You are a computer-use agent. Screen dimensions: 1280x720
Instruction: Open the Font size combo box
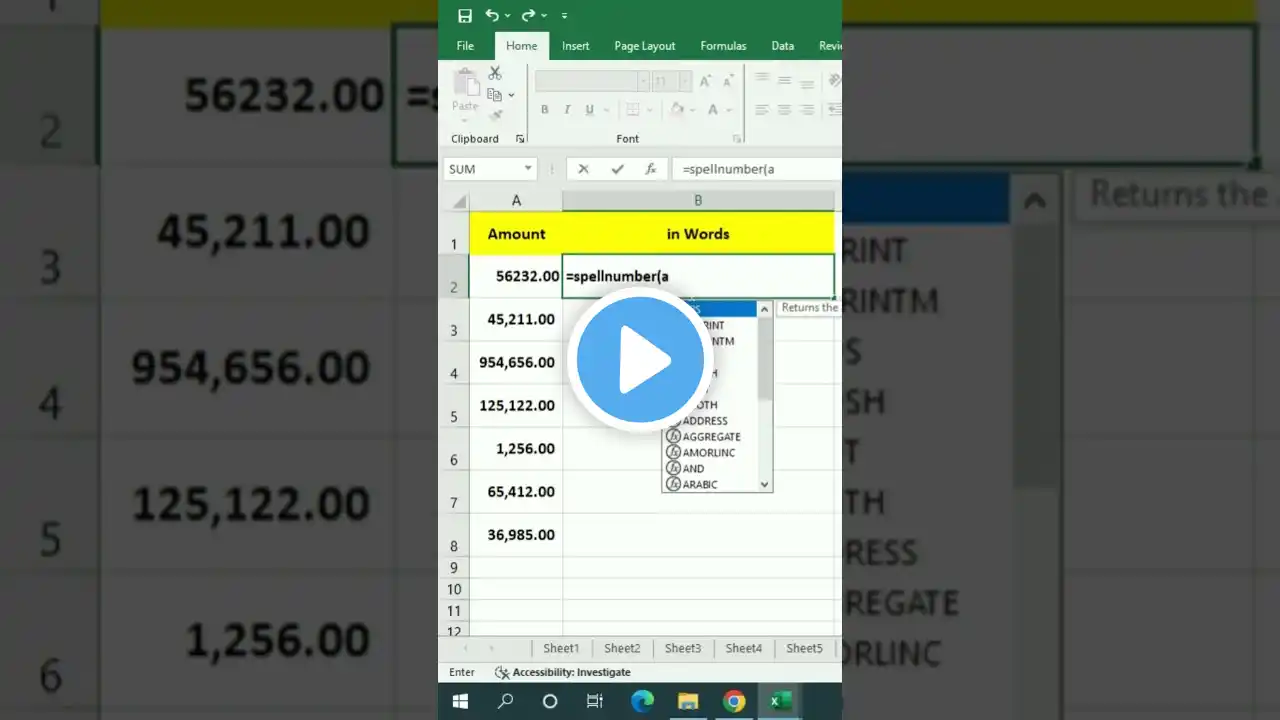(x=673, y=81)
